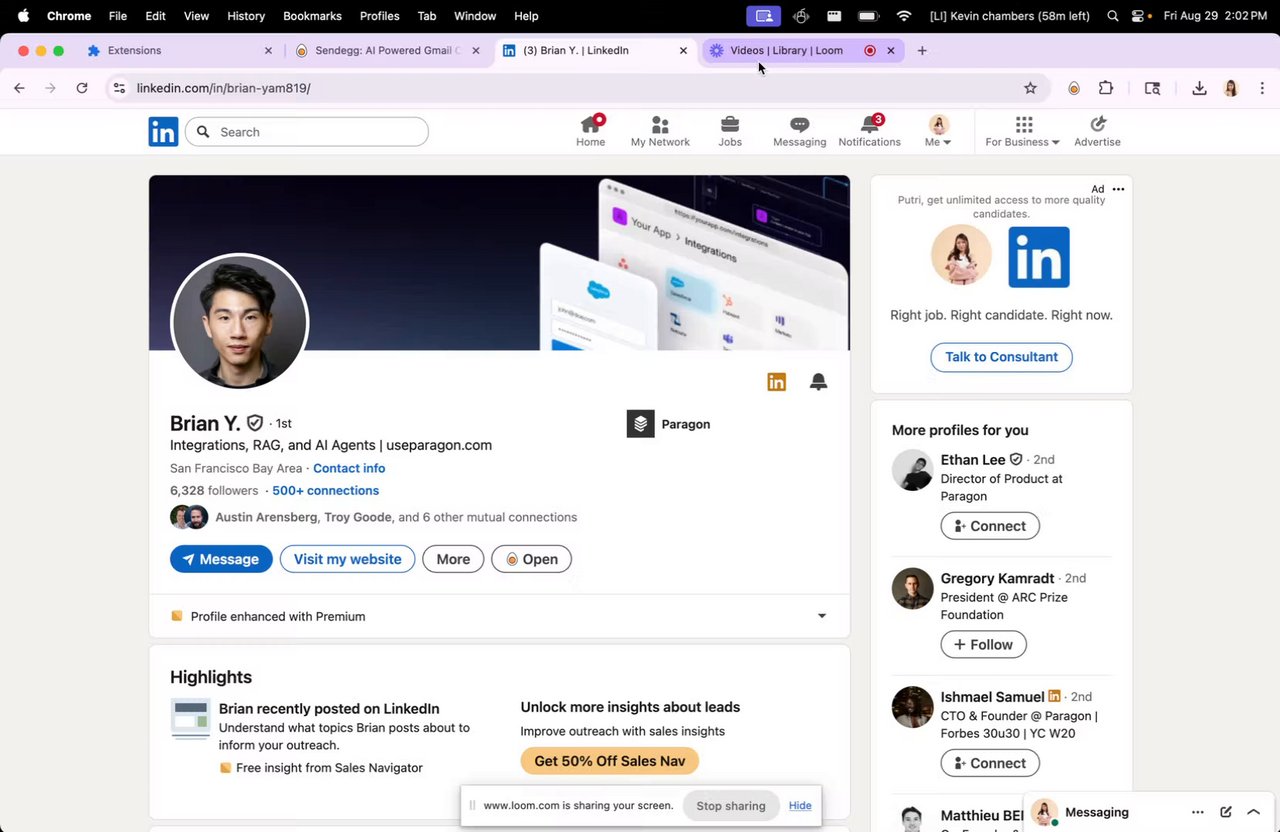
Task: Open mutual connections link with Austin Arensberg
Action: 396,517
